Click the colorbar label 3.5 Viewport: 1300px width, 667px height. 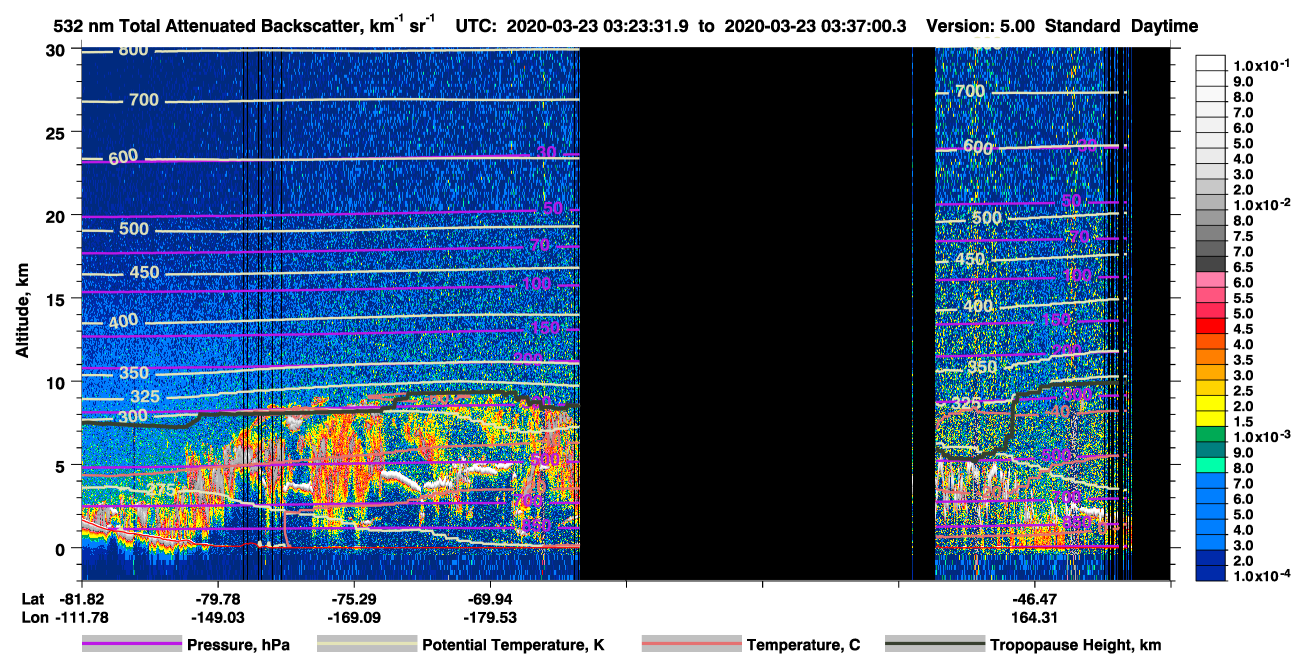coord(1245,359)
